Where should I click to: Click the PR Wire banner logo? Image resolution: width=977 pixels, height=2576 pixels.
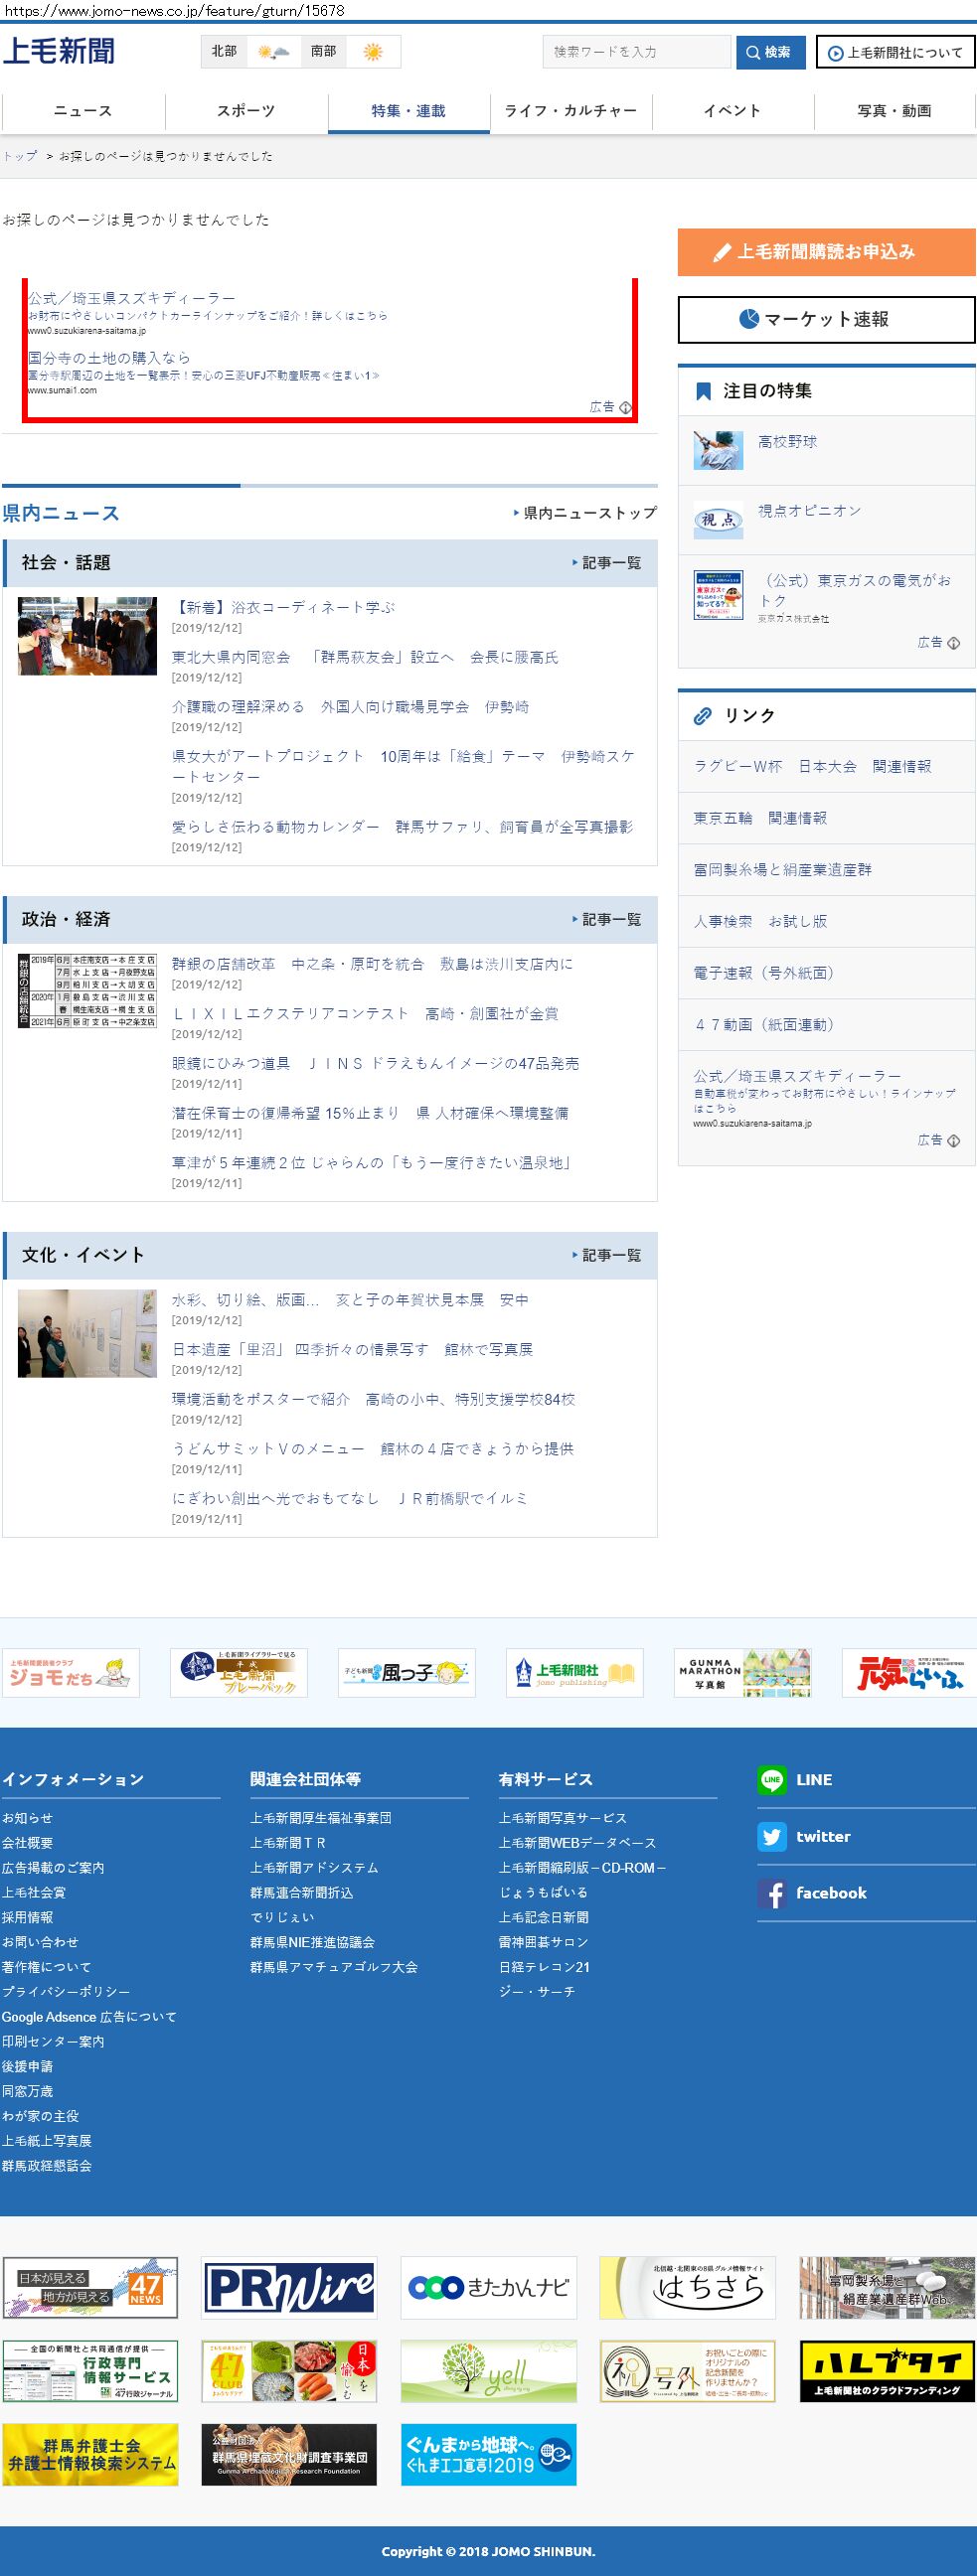[289, 2287]
